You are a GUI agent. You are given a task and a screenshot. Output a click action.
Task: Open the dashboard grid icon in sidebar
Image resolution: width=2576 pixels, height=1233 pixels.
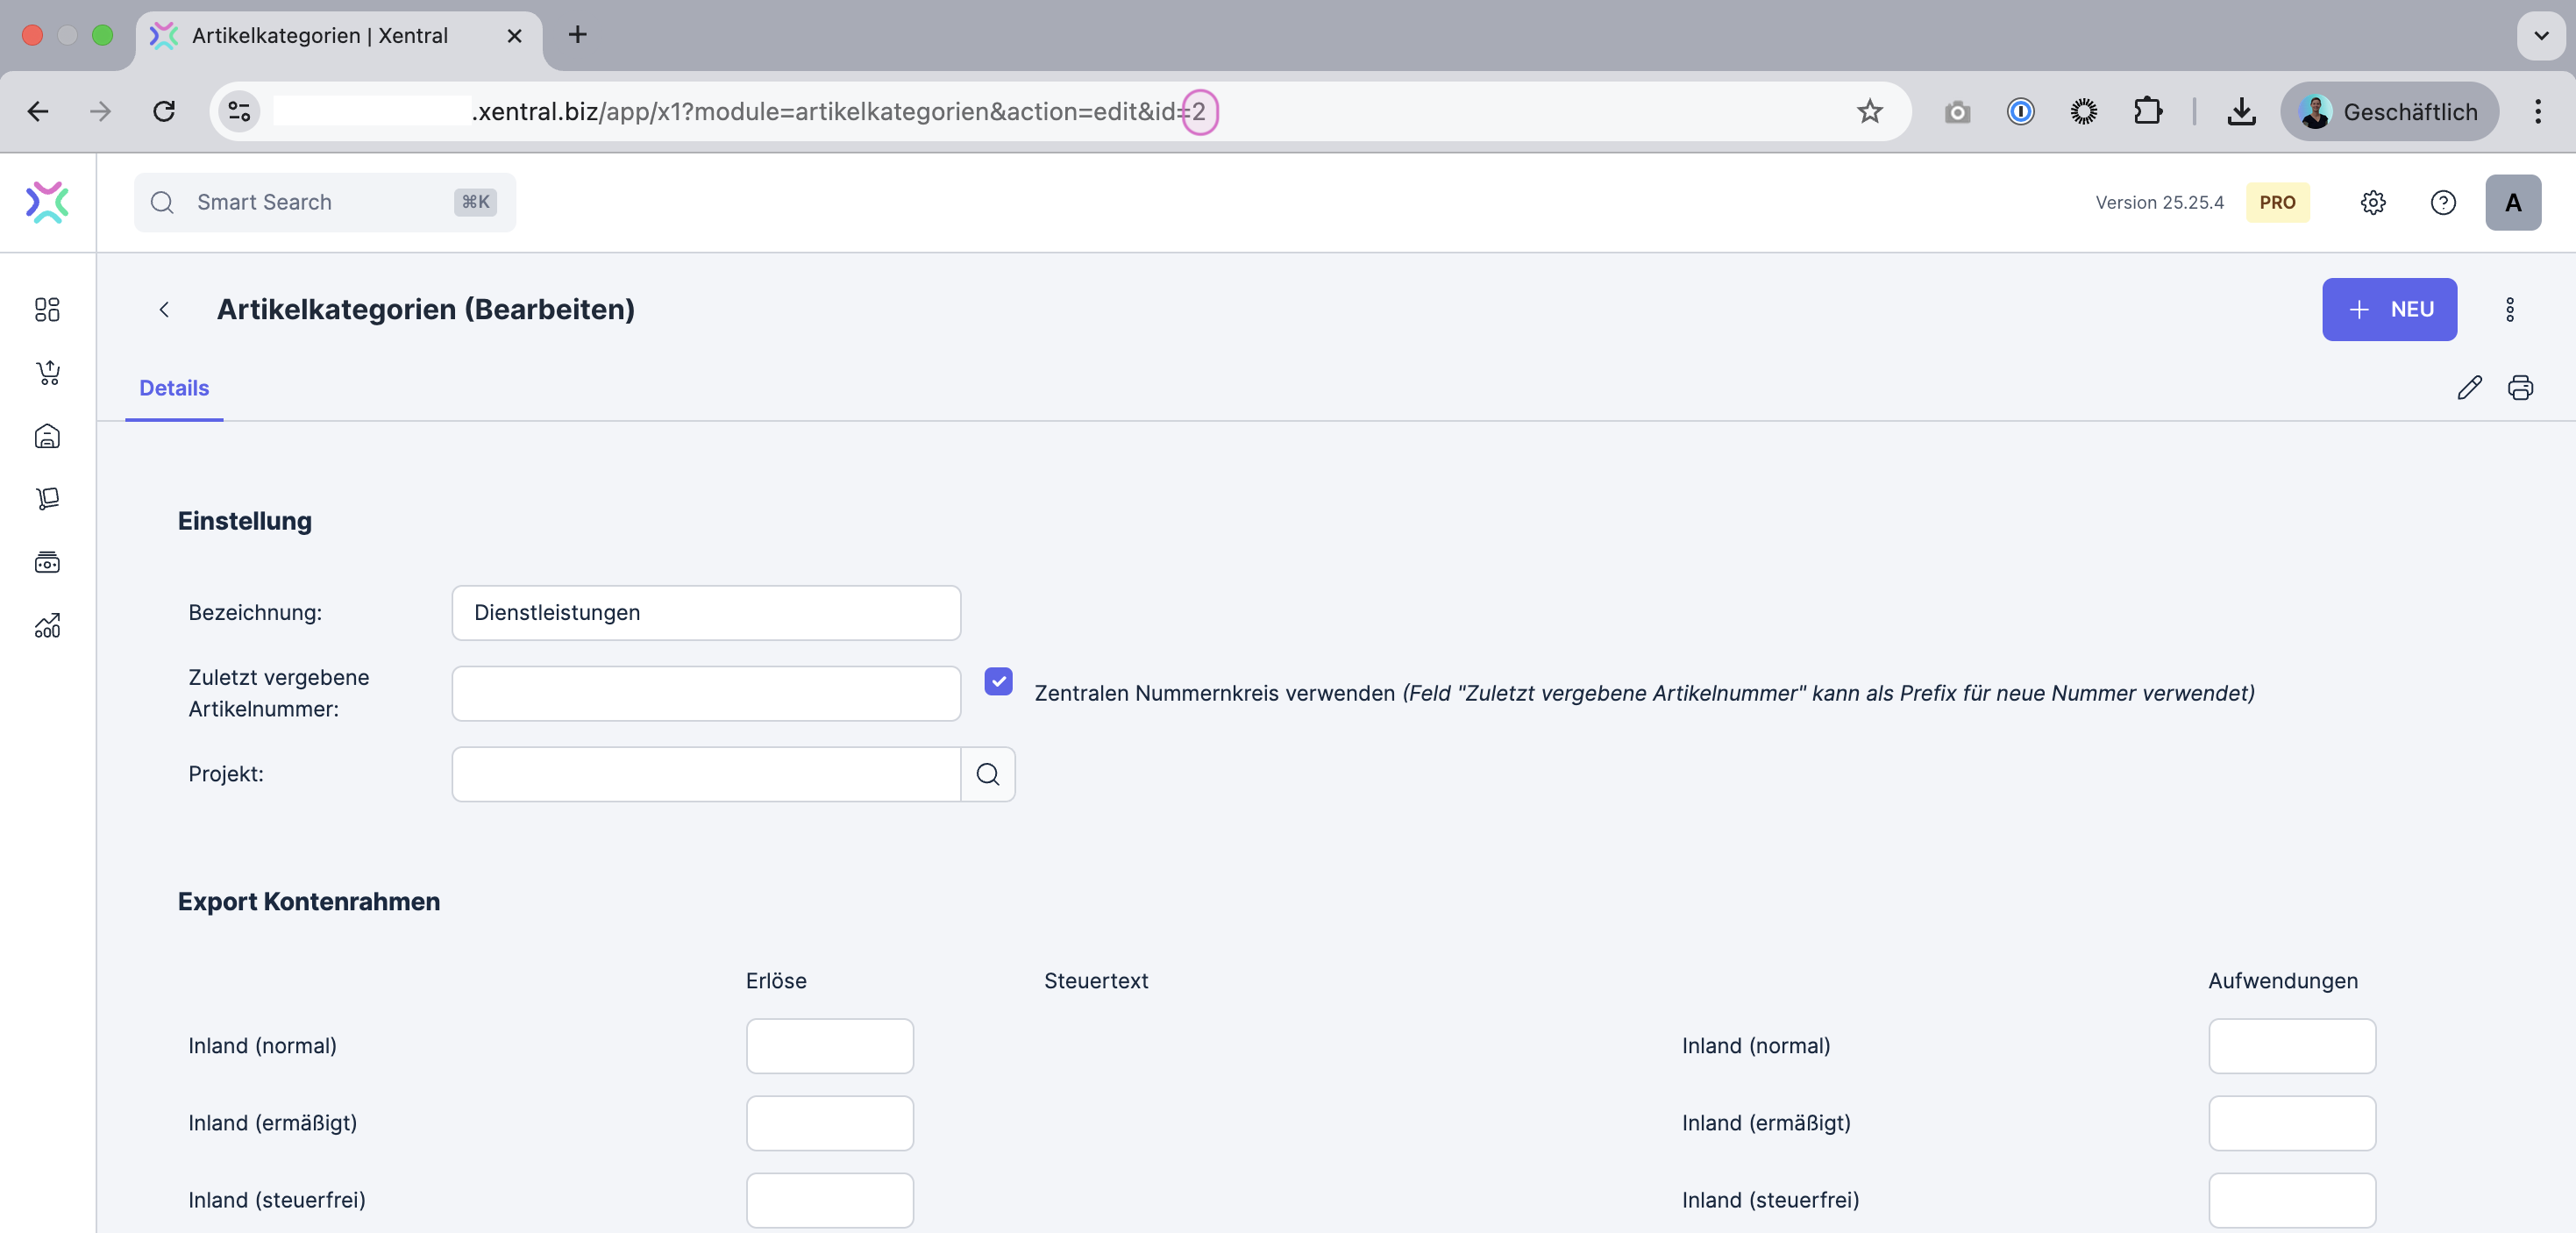[47, 309]
